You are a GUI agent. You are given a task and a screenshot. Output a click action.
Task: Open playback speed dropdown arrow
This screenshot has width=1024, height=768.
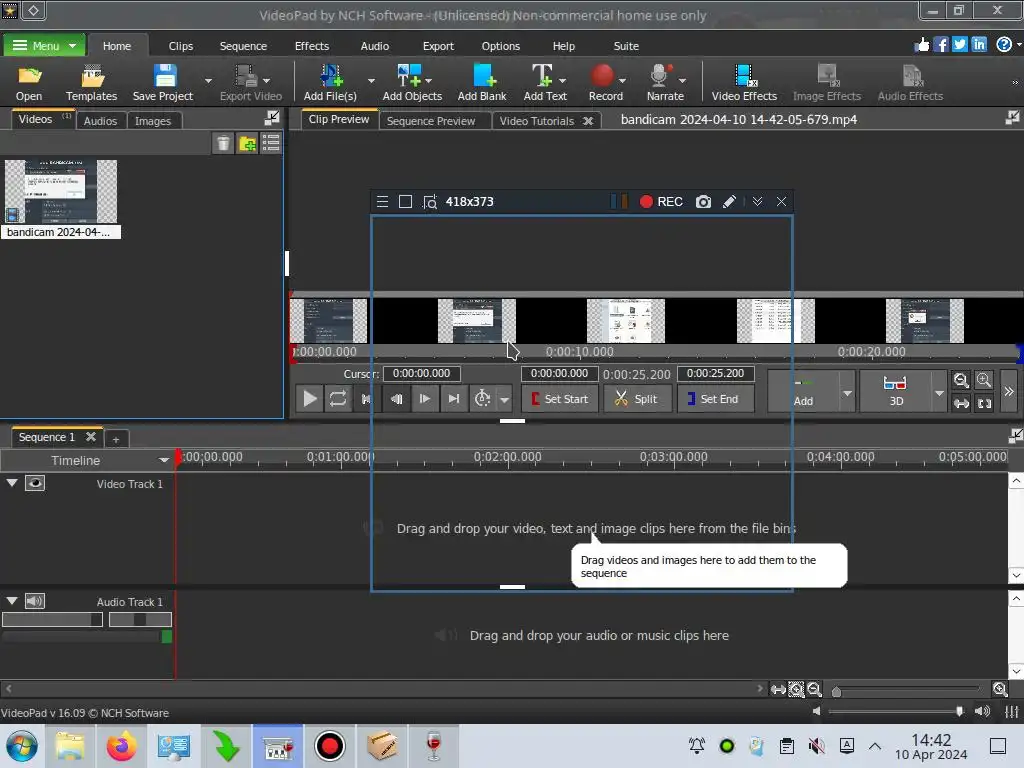point(504,399)
